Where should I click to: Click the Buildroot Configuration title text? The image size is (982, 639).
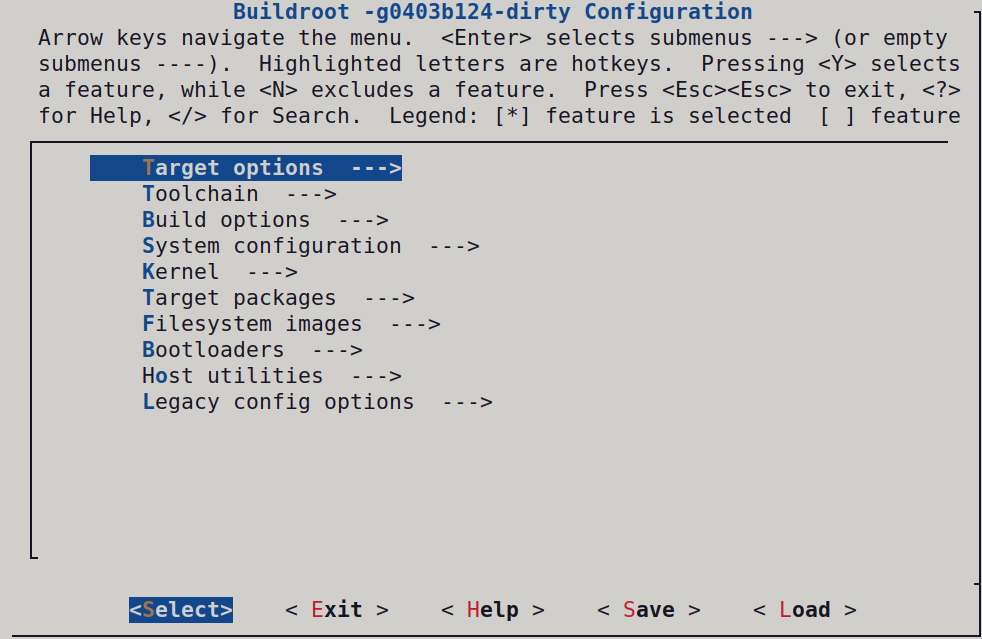pos(492,13)
